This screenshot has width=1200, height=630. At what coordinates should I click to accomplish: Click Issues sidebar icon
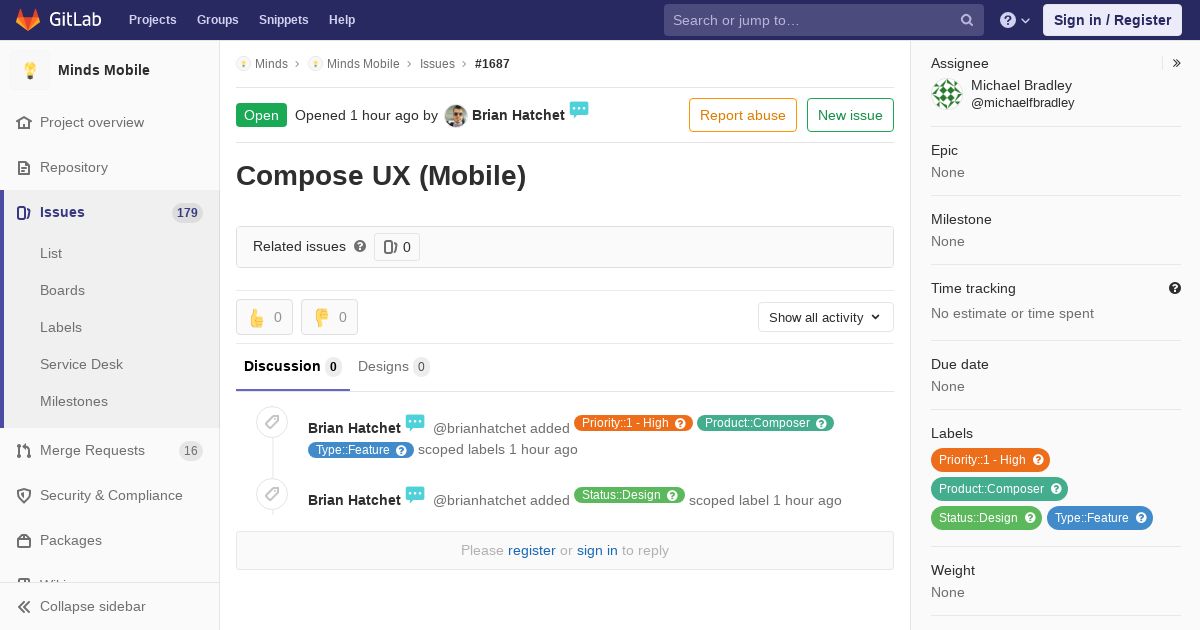coord(24,212)
